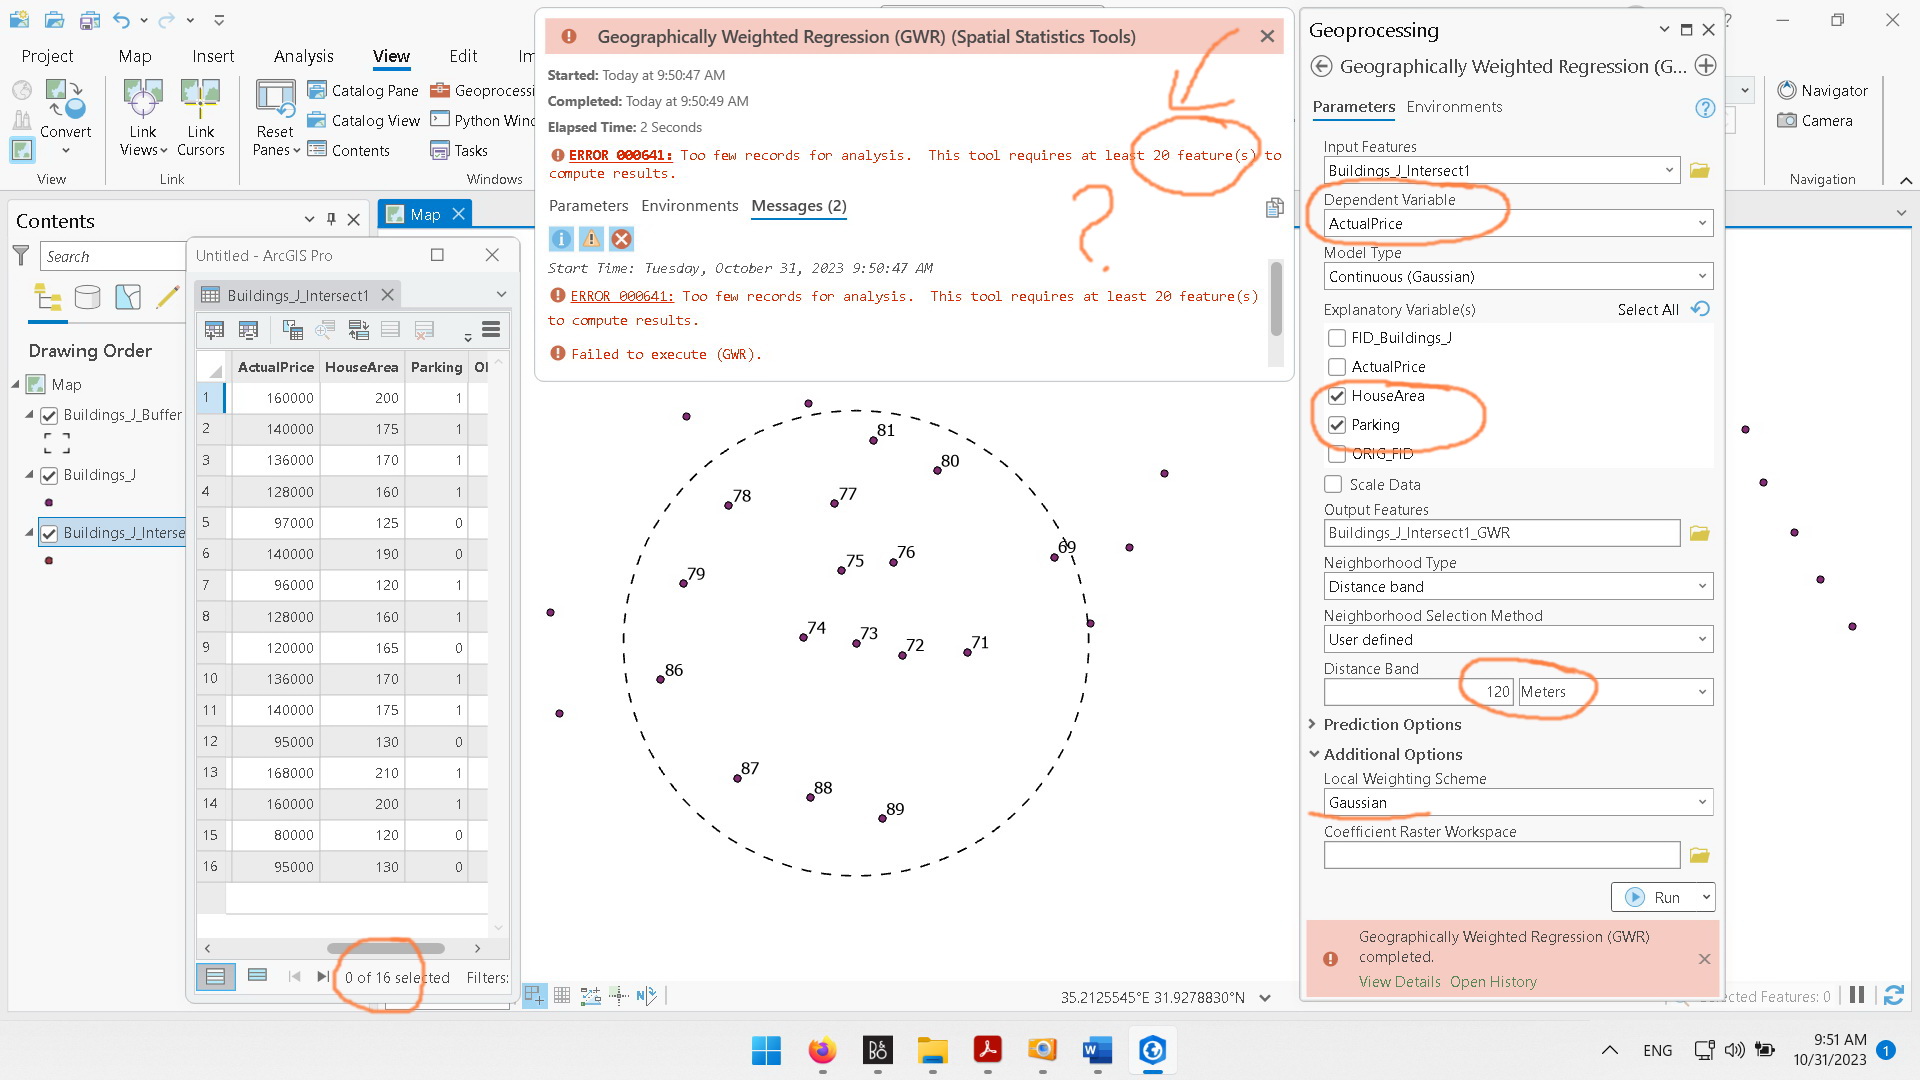Click the Distance Band value field
Image resolution: width=1920 pixels, height=1080 pixels.
pyautogui.click(x=1418, y=692)
